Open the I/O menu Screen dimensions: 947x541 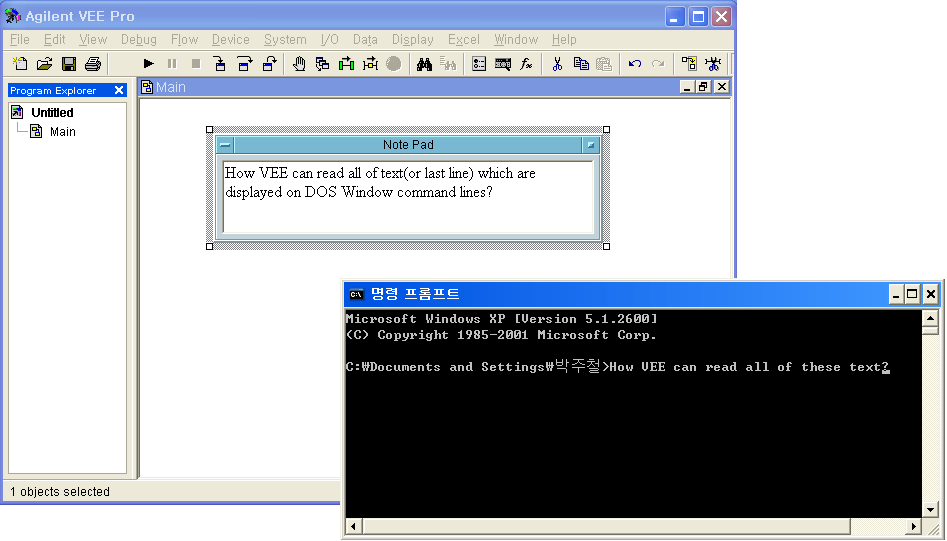(329, 40)
